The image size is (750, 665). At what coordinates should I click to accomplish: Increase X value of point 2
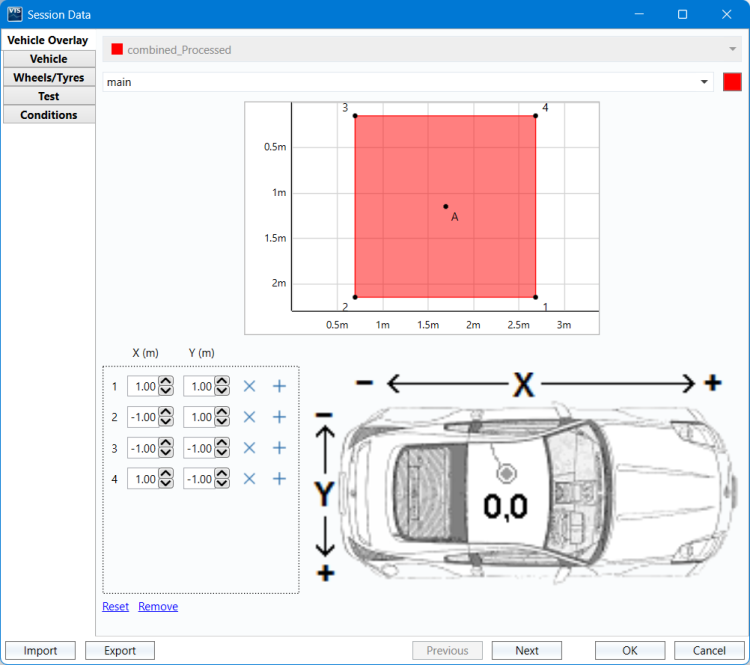click(166, 412)
